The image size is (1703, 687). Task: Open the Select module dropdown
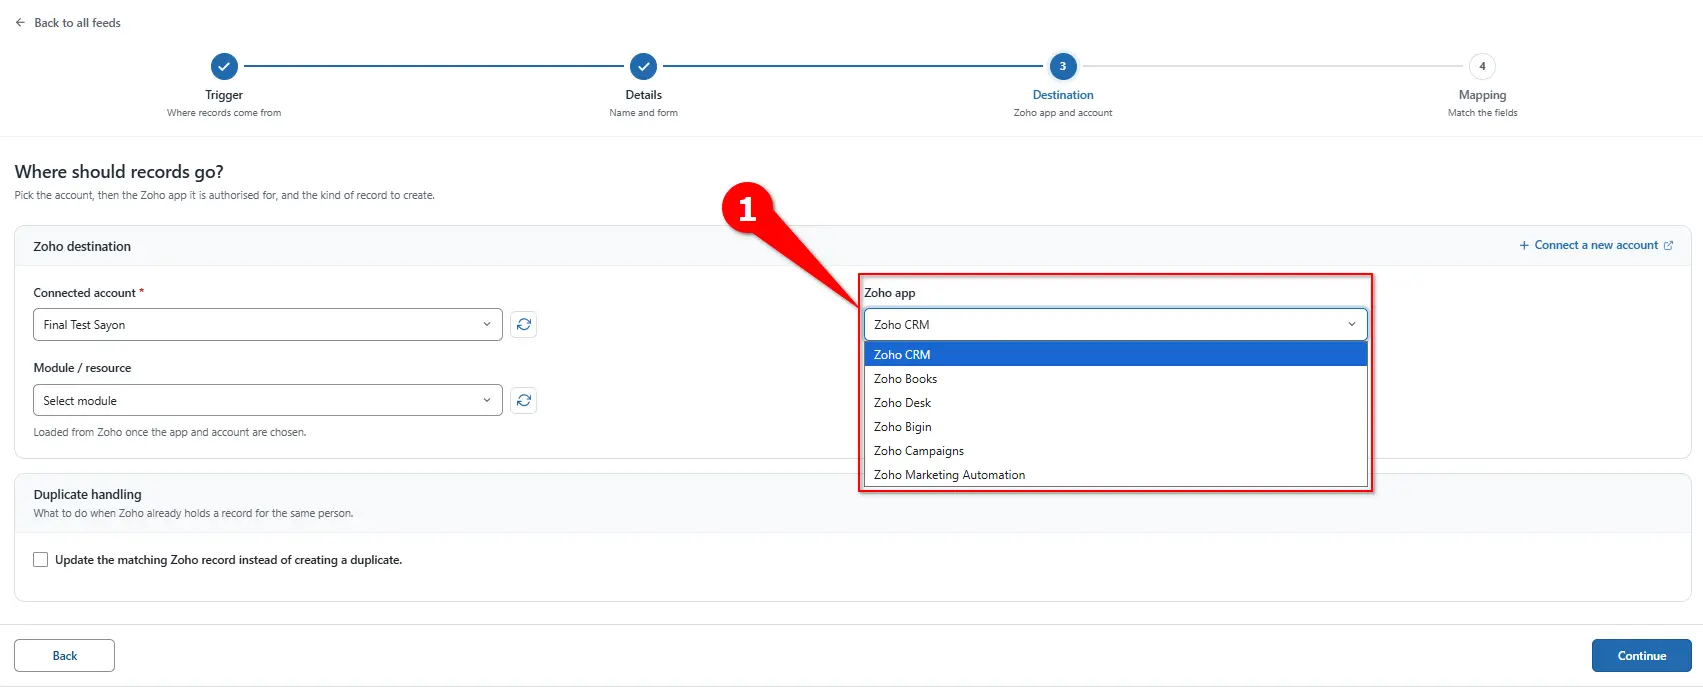pos(268,400)
